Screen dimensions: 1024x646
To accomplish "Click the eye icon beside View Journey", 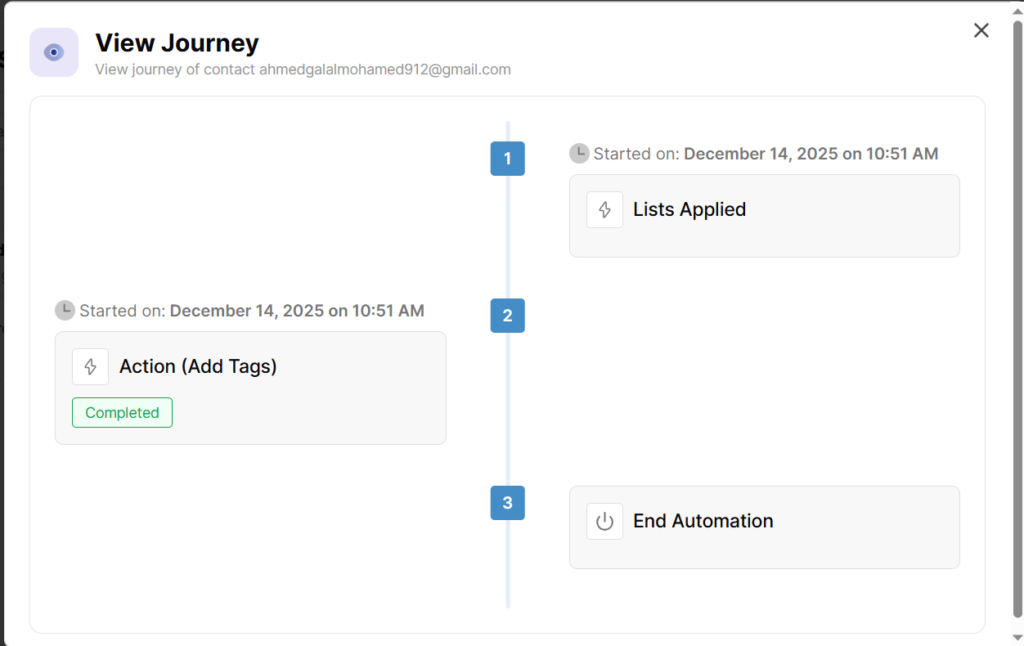I will pyautogui.click(x=54, y=52).
